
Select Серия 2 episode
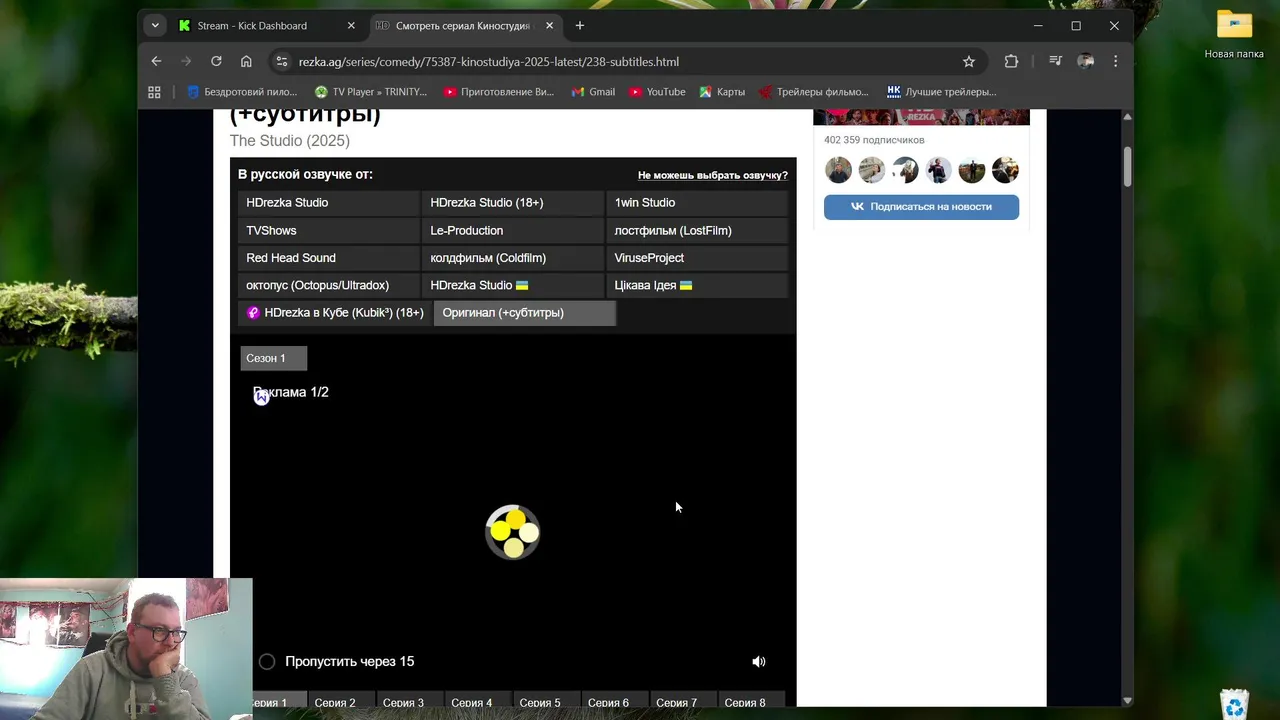point(341,700)
